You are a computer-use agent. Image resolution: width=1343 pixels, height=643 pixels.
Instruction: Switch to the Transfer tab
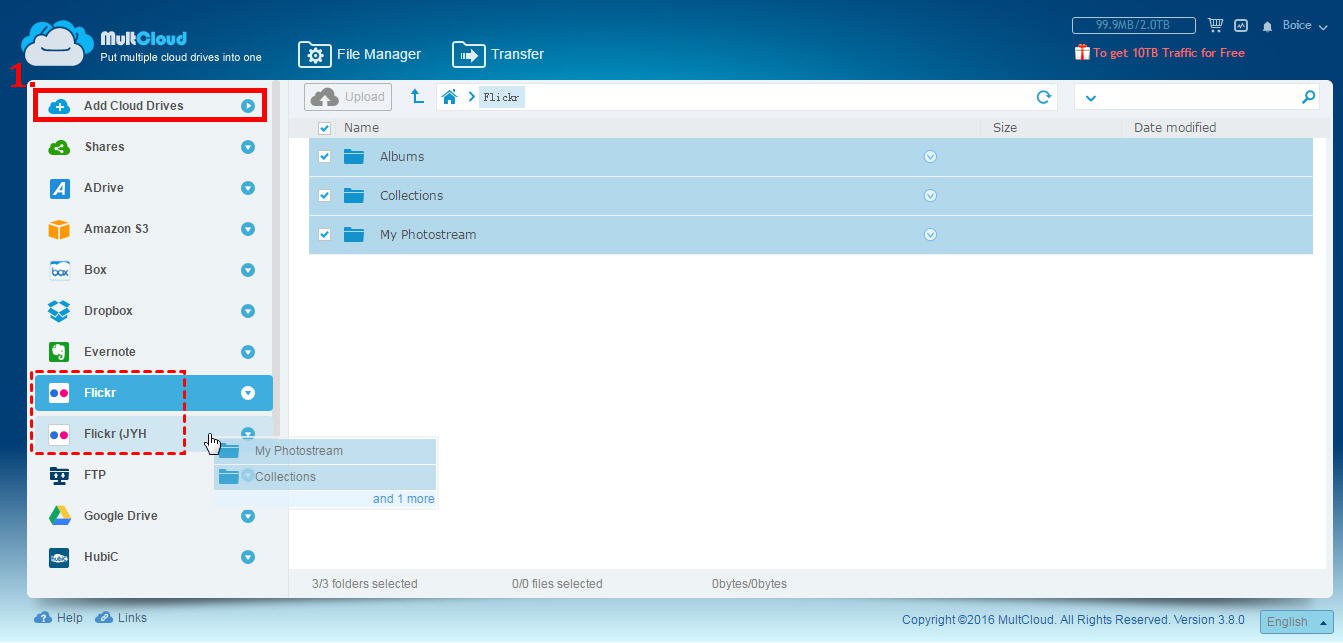coord(499,54)
